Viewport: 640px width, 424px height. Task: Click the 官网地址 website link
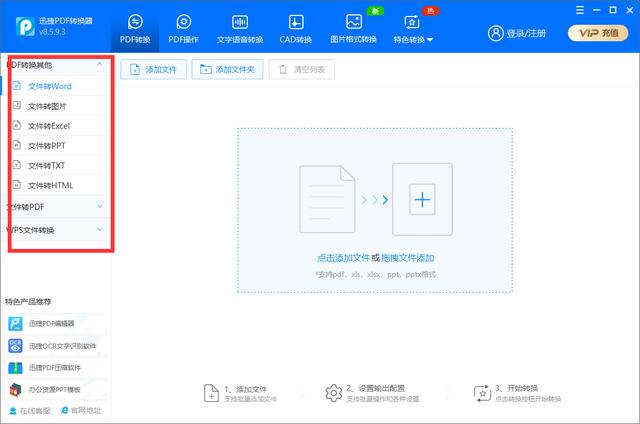tap(81, 411)
